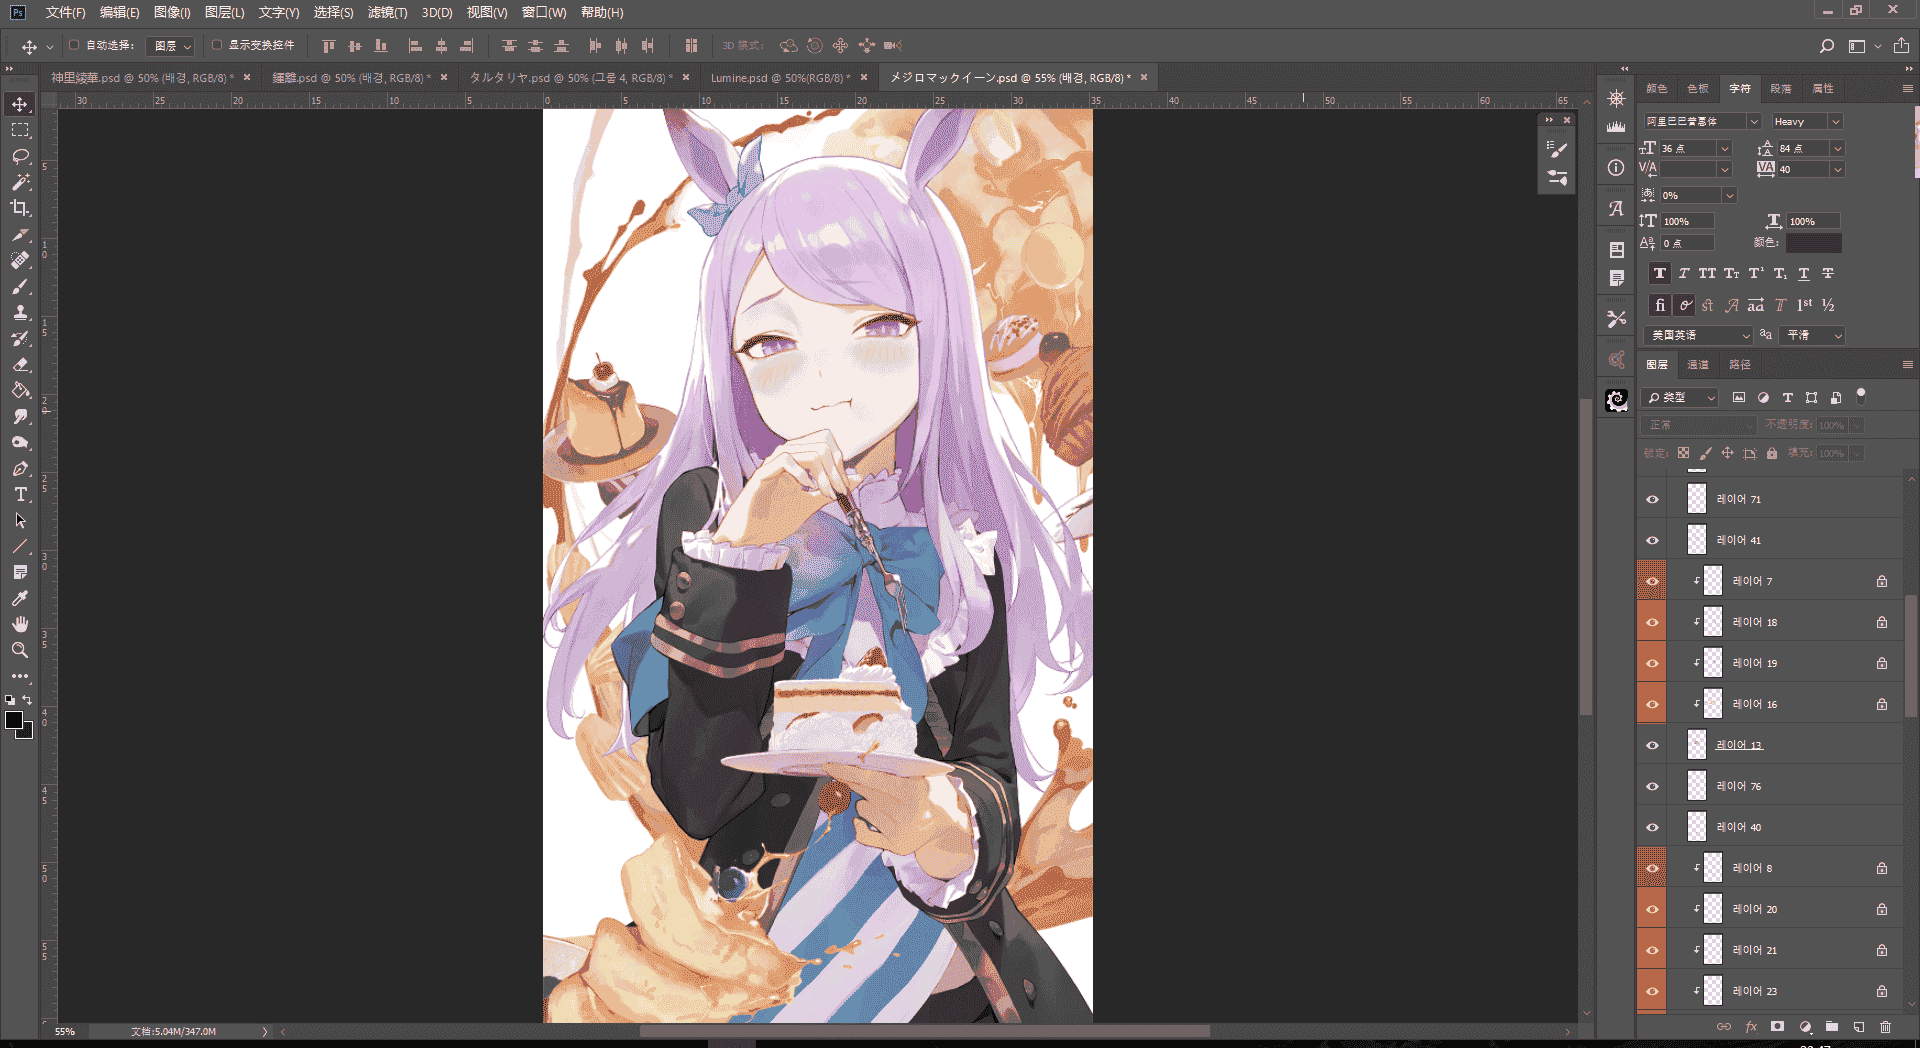The height and width of the screenshot is (1048, 1920).
Task: Enable the Show Transform Controls checkbox
Action: point(217,45)
